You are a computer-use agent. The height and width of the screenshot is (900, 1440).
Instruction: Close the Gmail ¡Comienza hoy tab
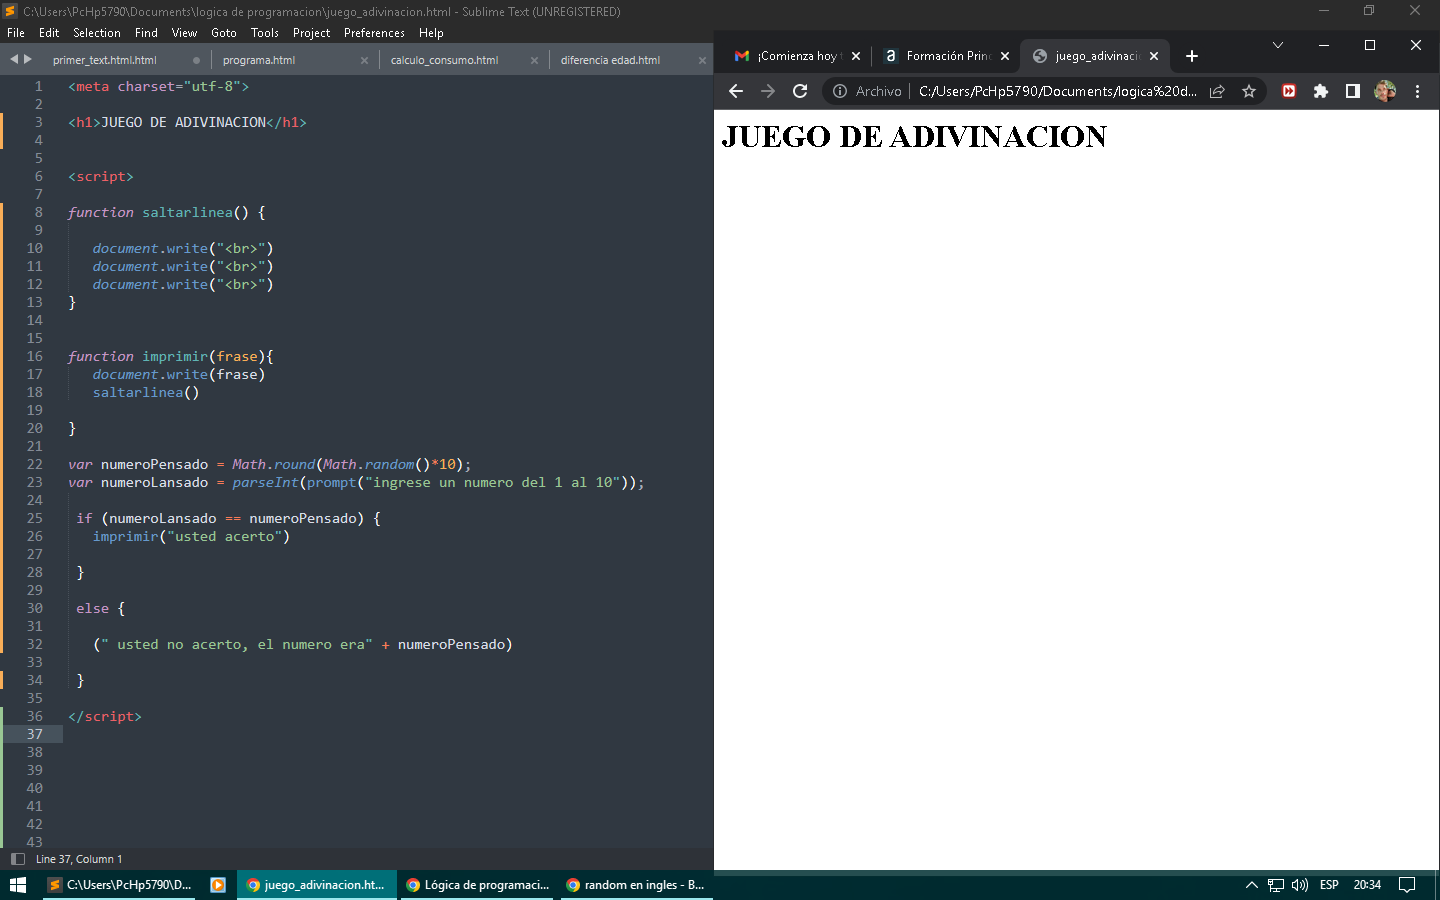click(856, 56)
